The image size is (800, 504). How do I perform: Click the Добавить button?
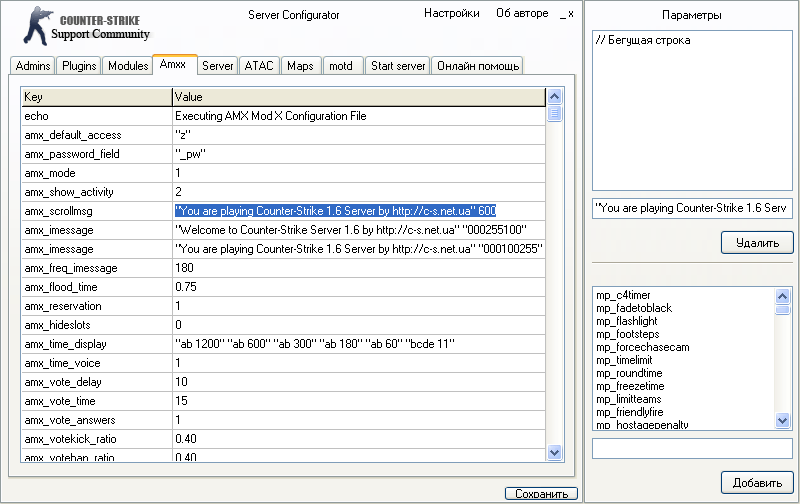coord(757,483)
